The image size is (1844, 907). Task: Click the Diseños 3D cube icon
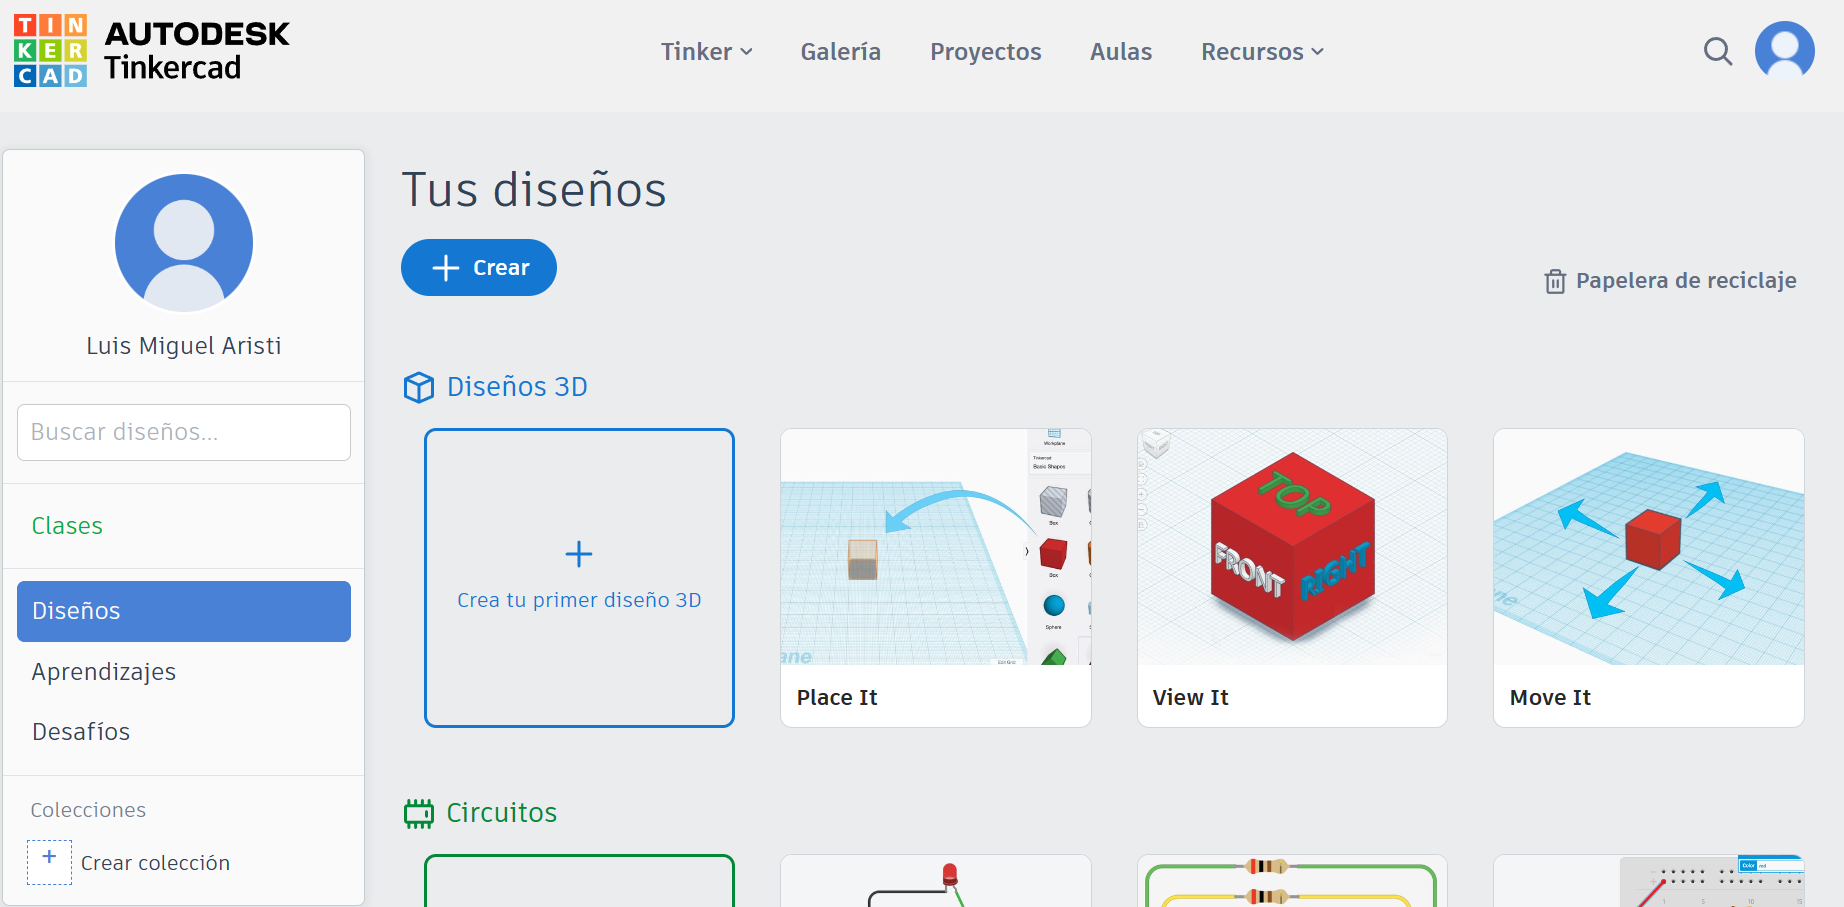tap(418, 387)
